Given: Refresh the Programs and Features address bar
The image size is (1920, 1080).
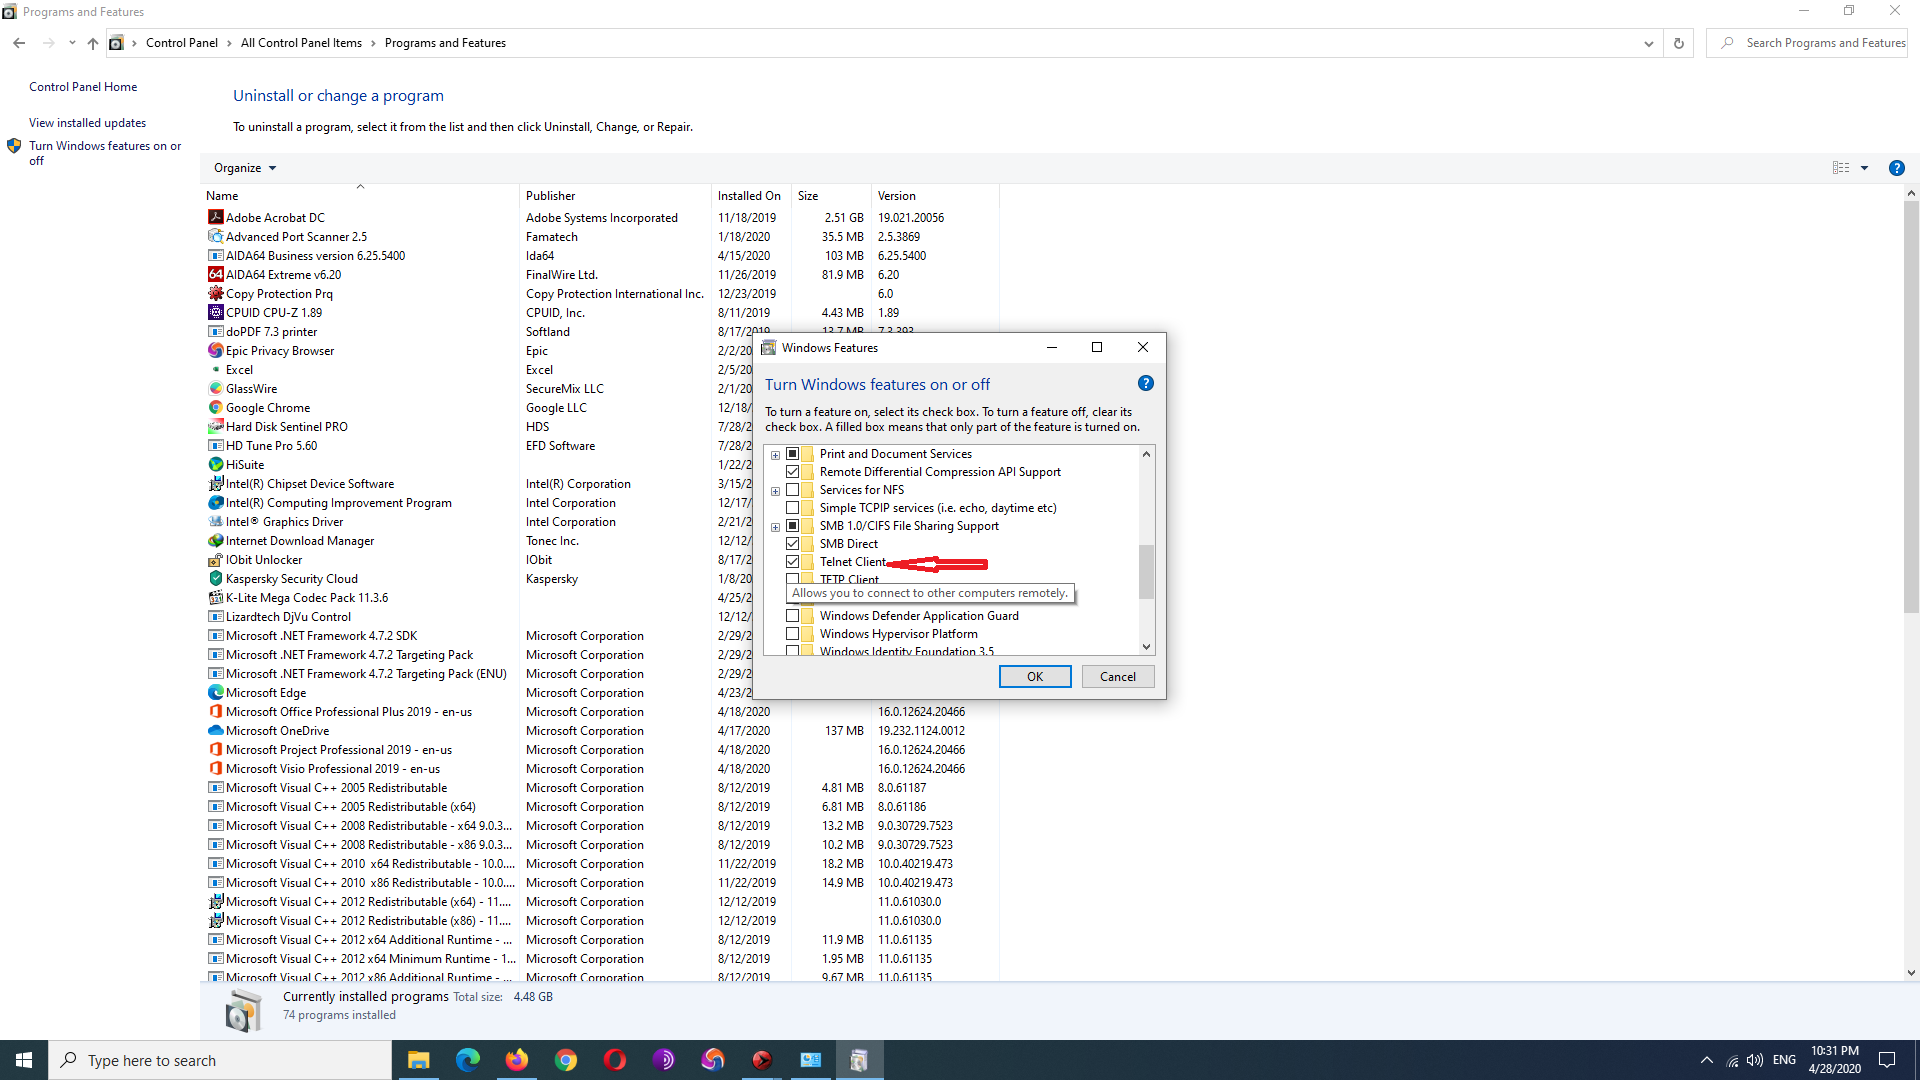Looking at the screenshot, I should 1679,43.
